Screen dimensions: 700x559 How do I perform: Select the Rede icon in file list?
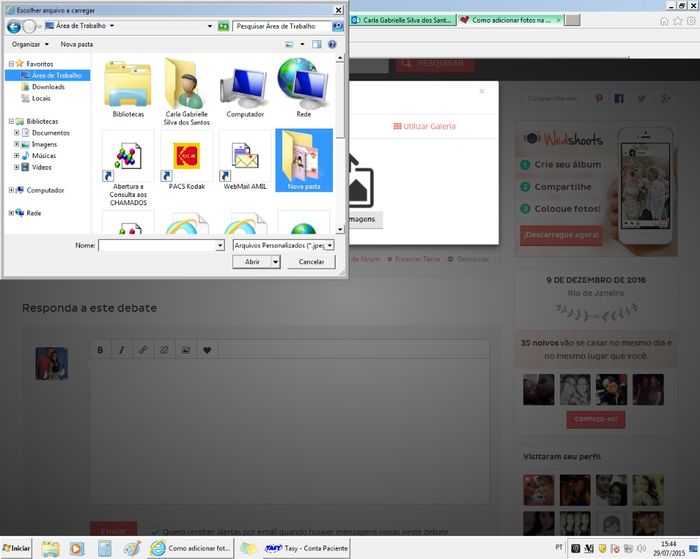pos(304,88)
